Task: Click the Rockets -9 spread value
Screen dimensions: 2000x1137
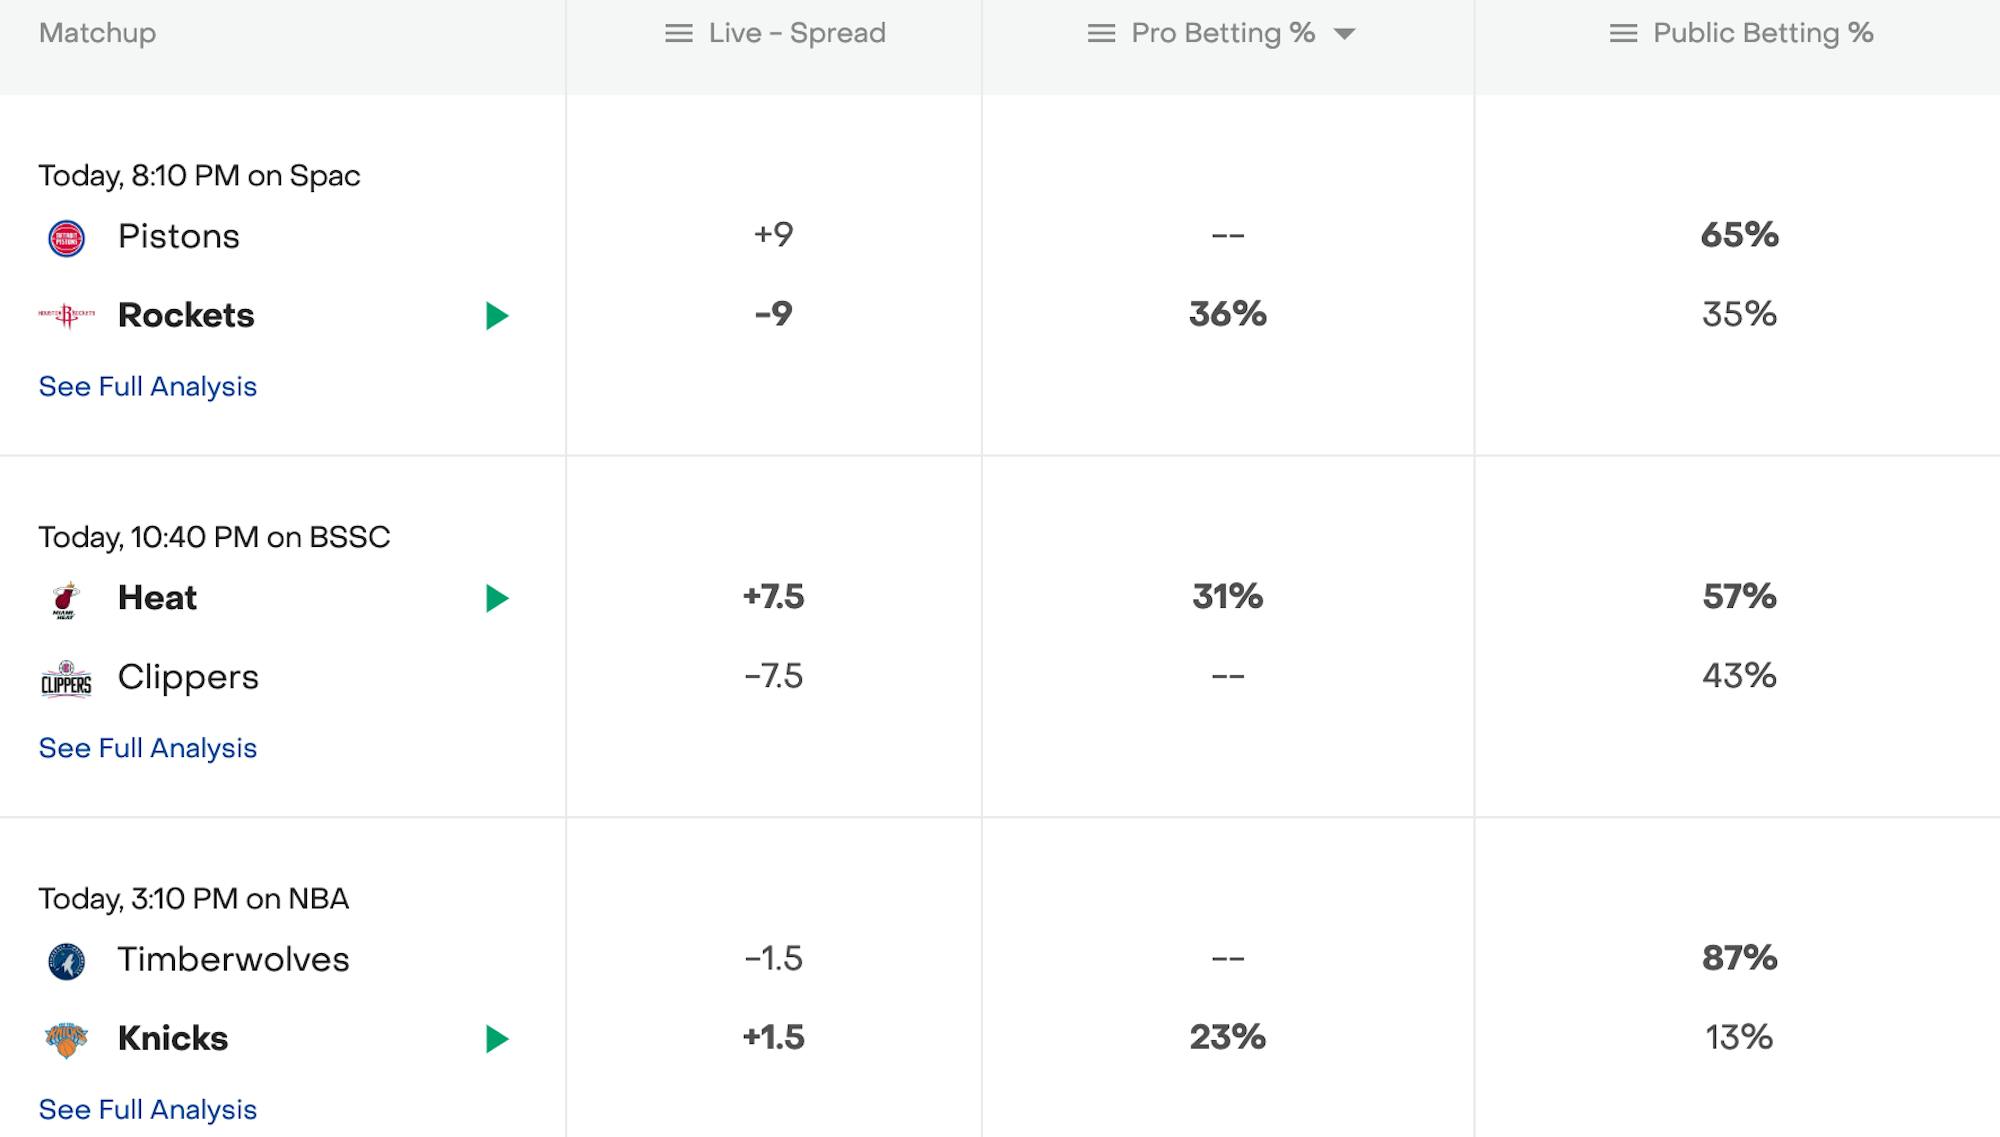Action: tap(774, 314)
